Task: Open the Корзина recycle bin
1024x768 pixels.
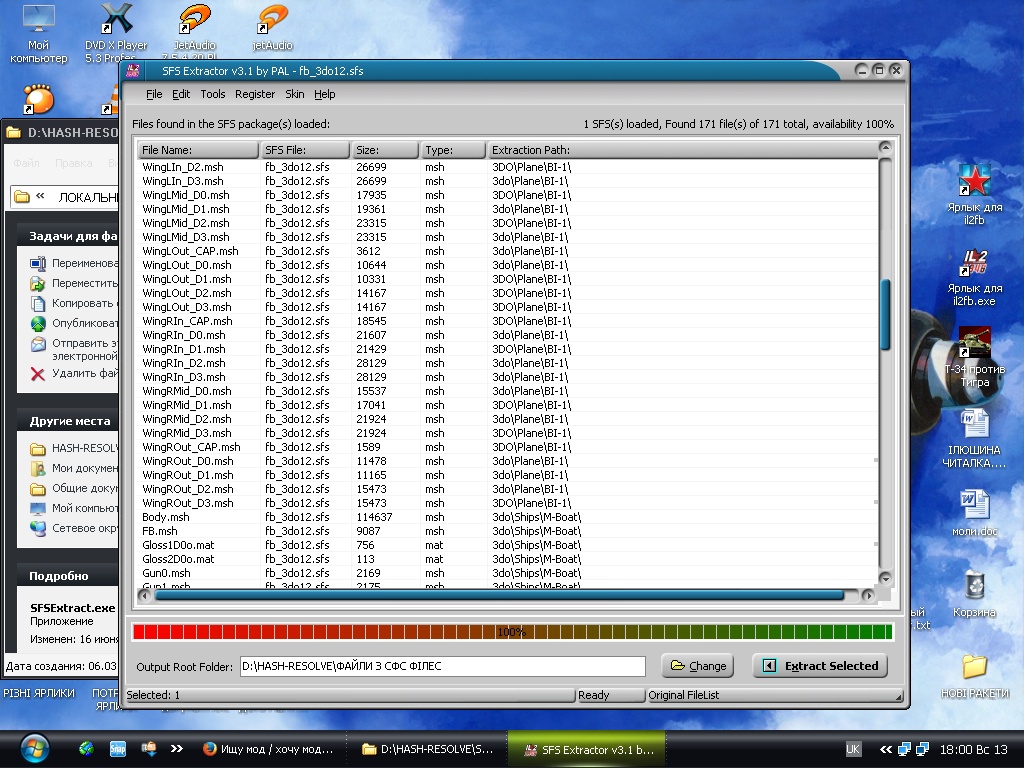Action: (x=974, y=594)
